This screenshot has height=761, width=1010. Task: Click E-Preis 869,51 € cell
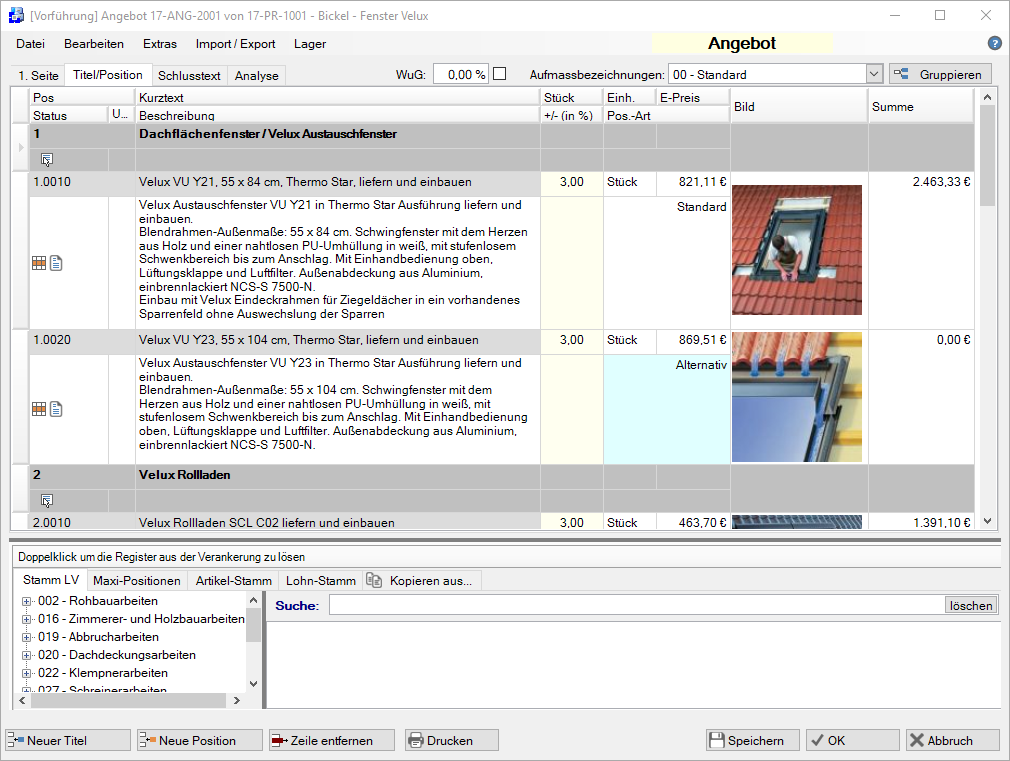point(693,340)
